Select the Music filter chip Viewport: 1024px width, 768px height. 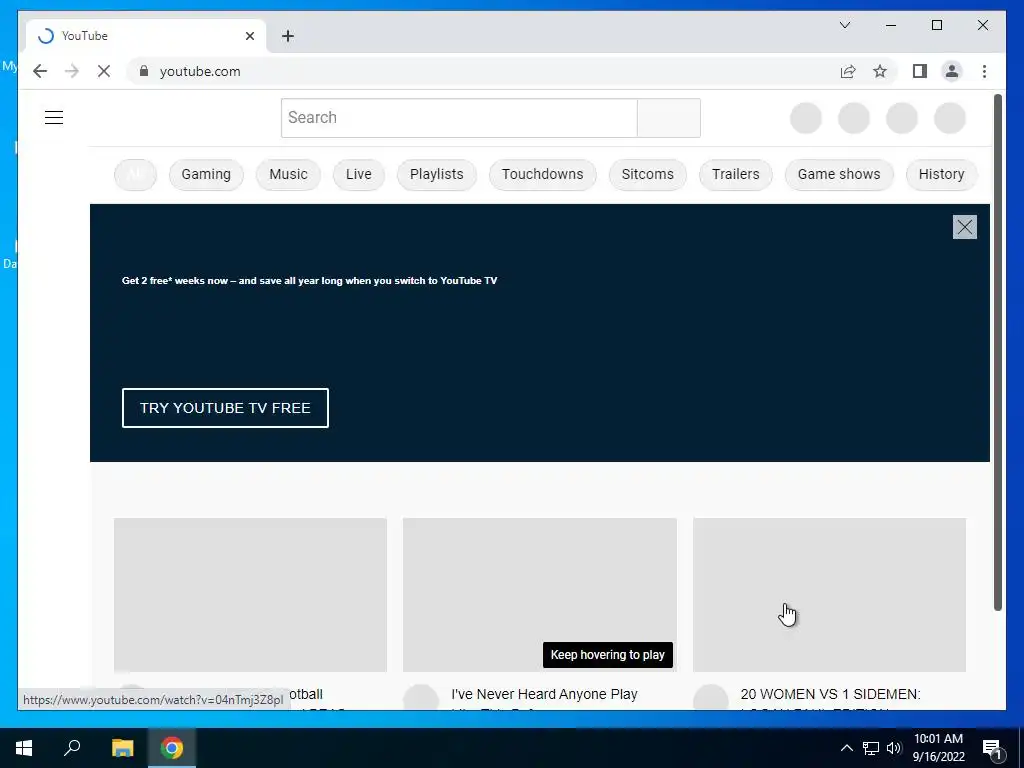tap(288, 174)
